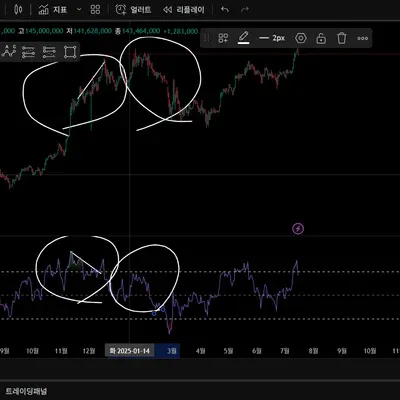The height and width of the screenshot is (400, 400).
Task: Select the second parallel lines tool
Action: 49,52
